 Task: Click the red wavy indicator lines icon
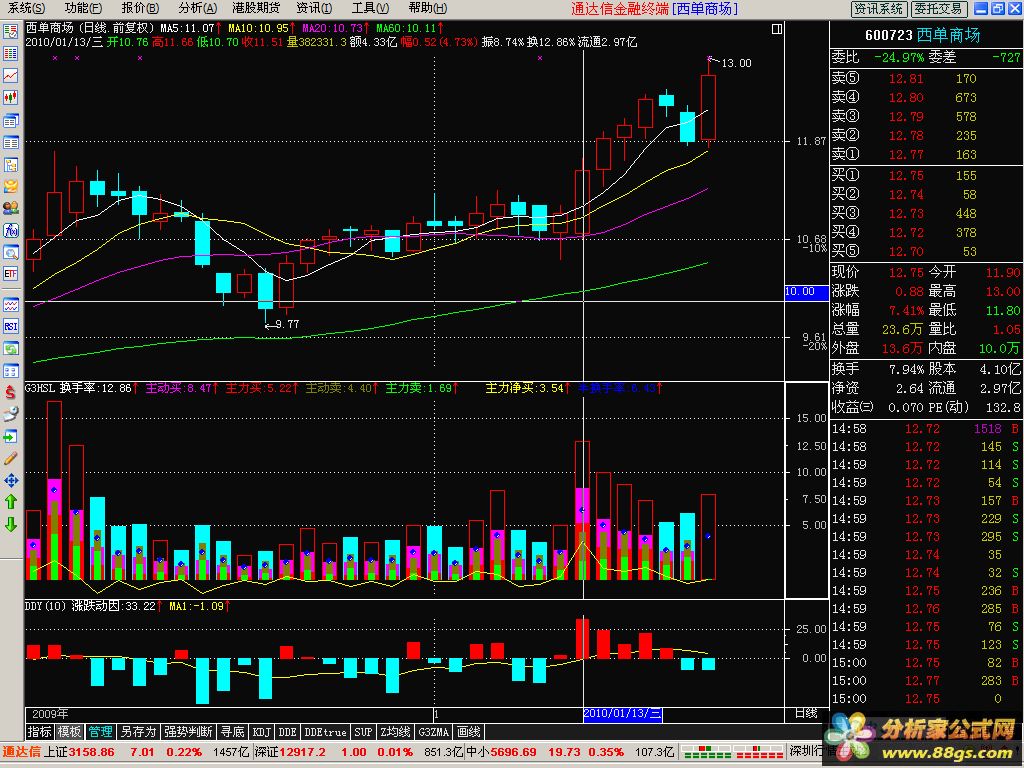pyautogui.click(x=10, y=304)
